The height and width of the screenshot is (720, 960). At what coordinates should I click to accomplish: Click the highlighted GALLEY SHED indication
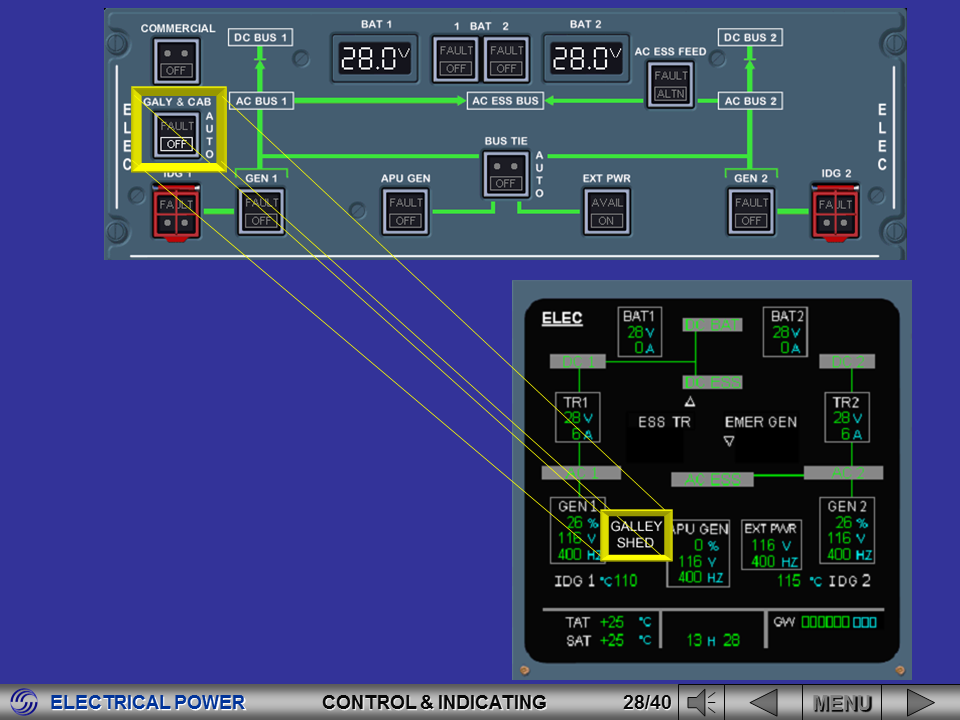(637, 533)
